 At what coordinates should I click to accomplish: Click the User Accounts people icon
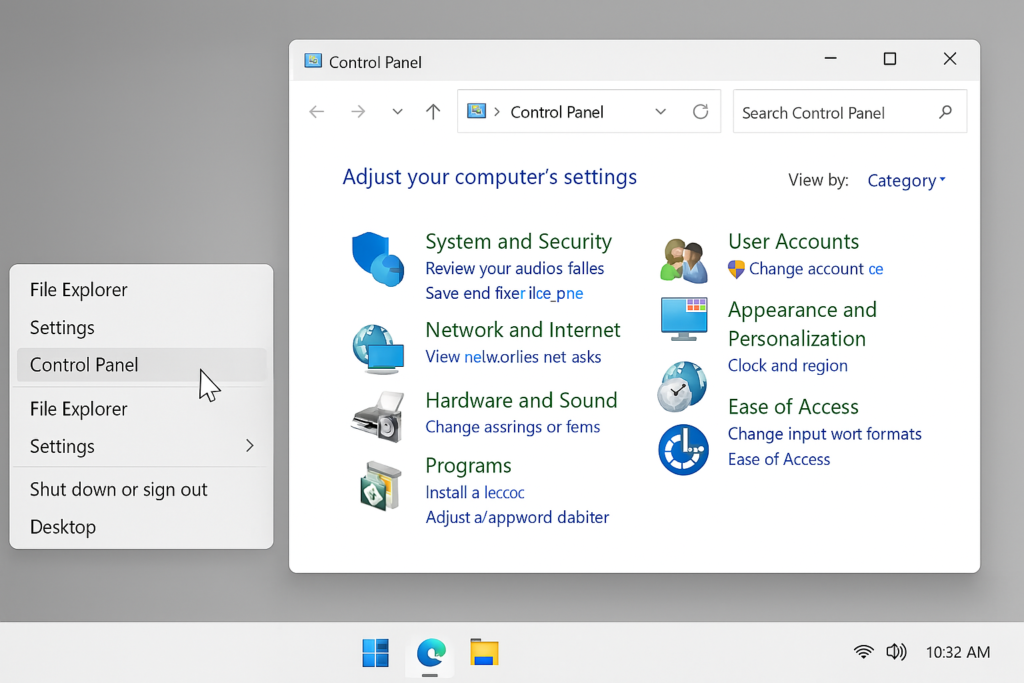[684, 260]
